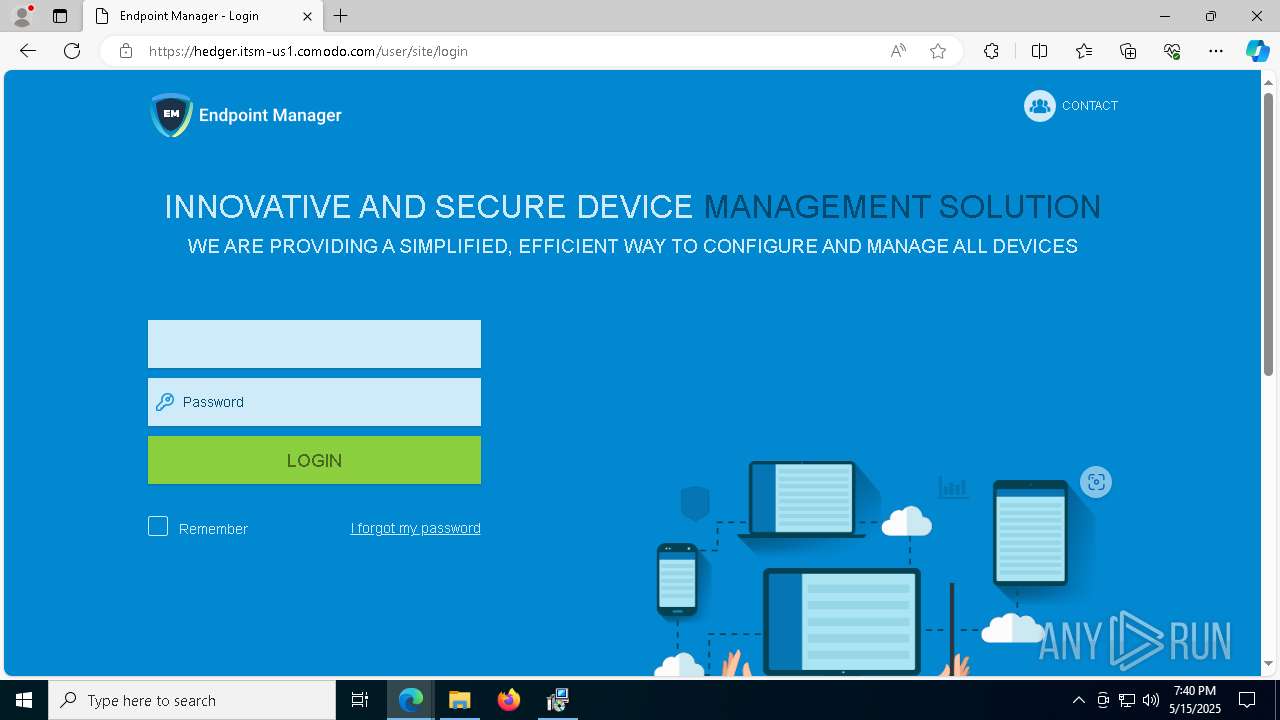Image resolution: width=1280 pixels, height=720 pixels.
Task: Select the 'Endpoint Manager - Login' tab
Action: tap(203, 16)
